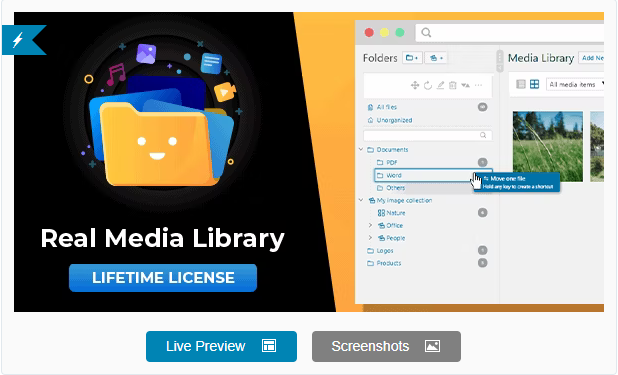Click the LIFETIME LICENSE badge
Image resolution: width=618 pixels, height=375 pixels.
(163, 278)
